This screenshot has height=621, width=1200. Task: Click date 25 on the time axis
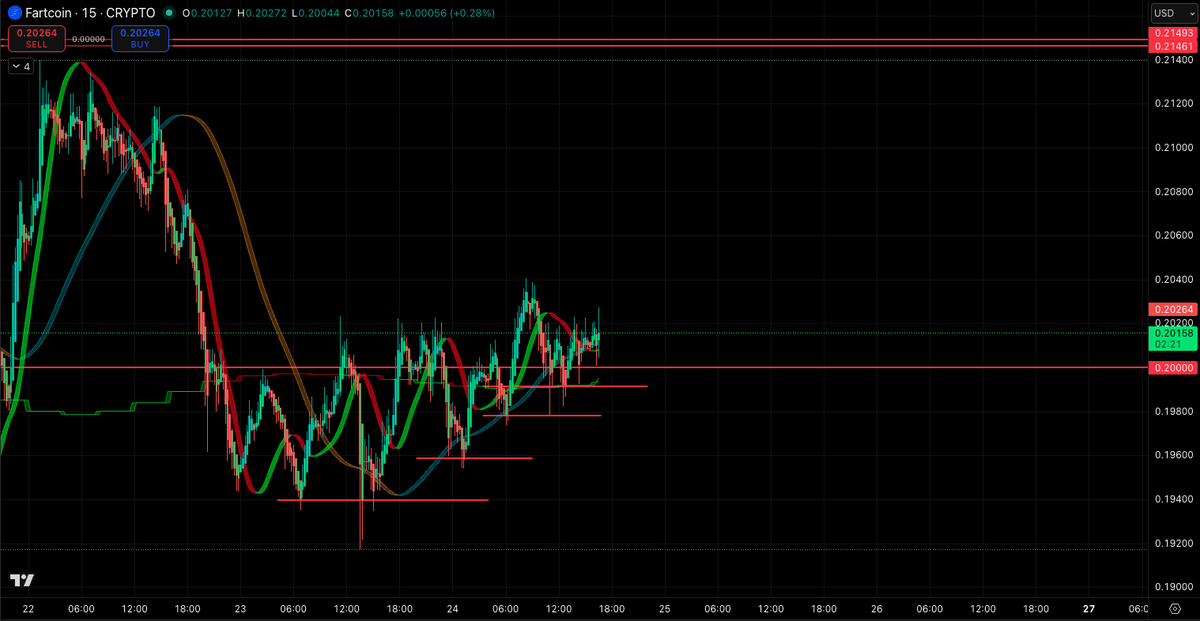(x=665, y=608)
